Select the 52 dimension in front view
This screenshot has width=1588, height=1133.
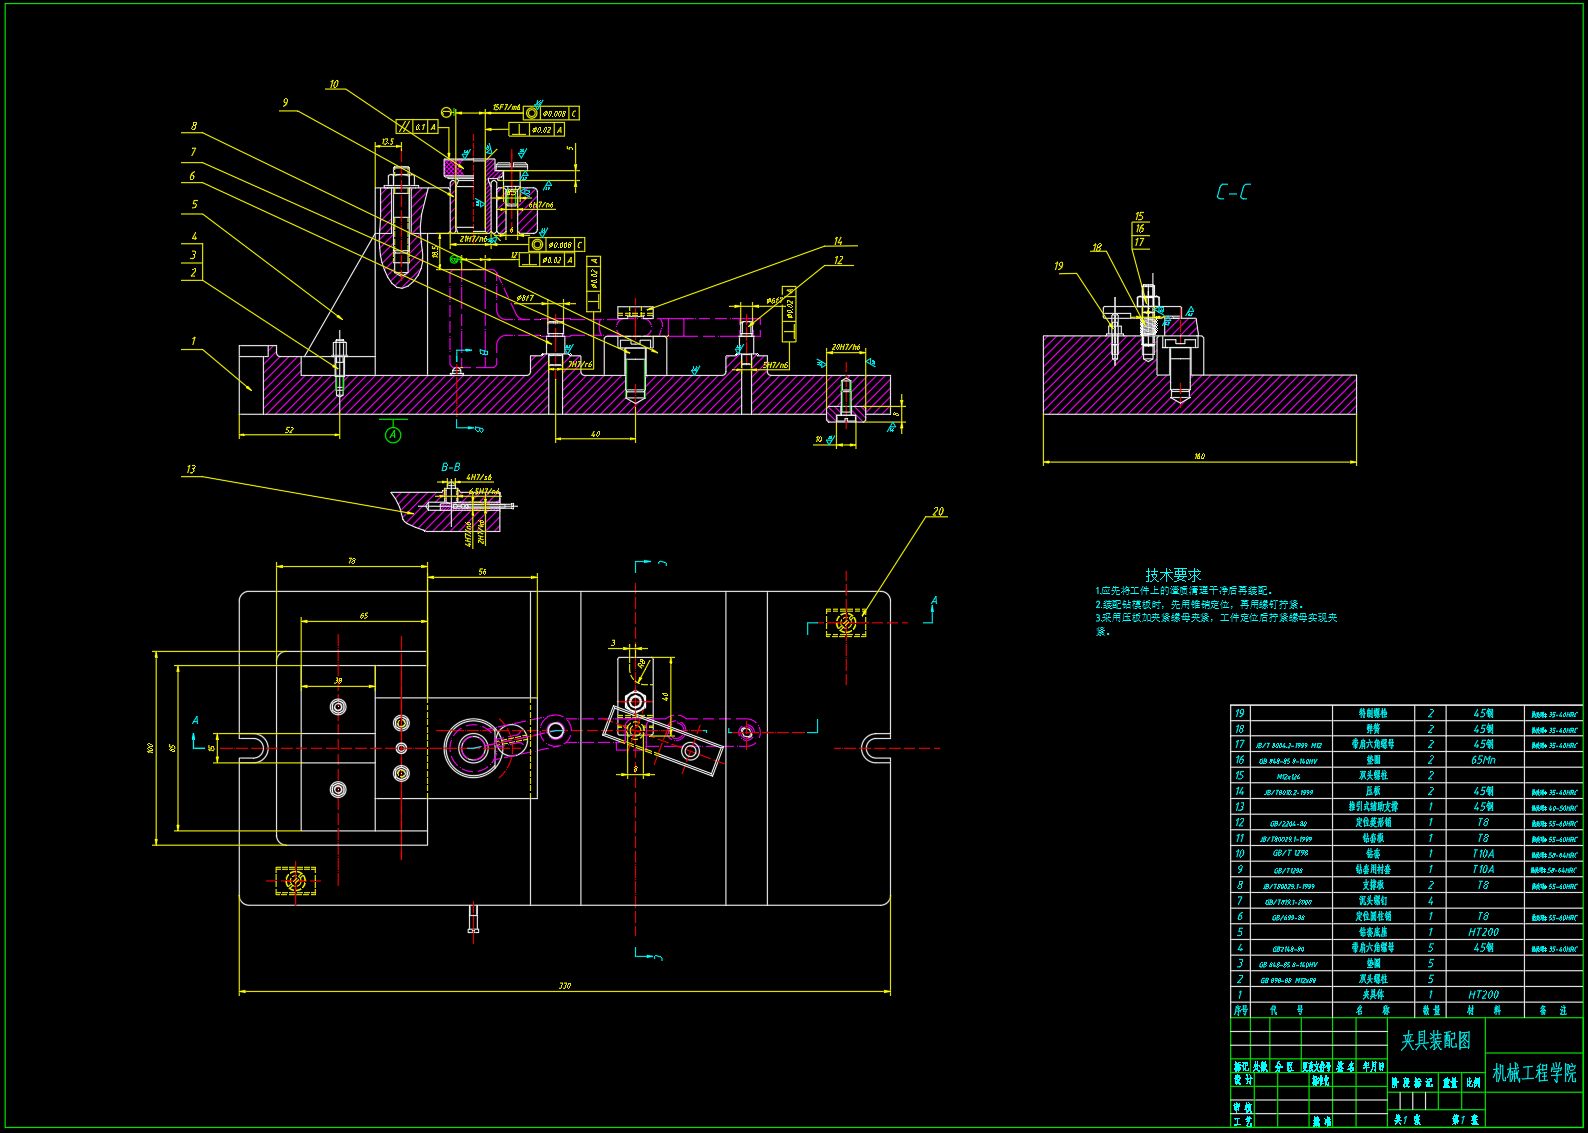[289, 431]
